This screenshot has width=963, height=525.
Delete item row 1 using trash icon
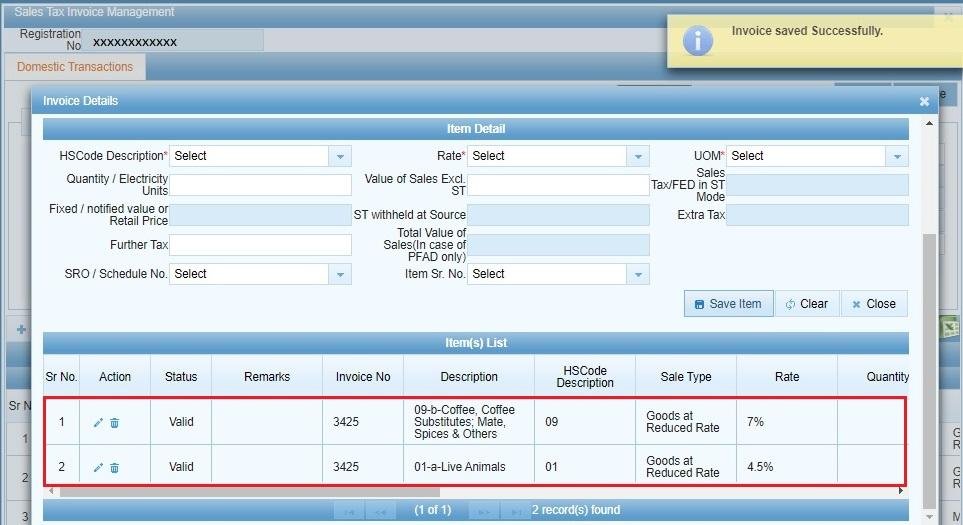[114, 422]
